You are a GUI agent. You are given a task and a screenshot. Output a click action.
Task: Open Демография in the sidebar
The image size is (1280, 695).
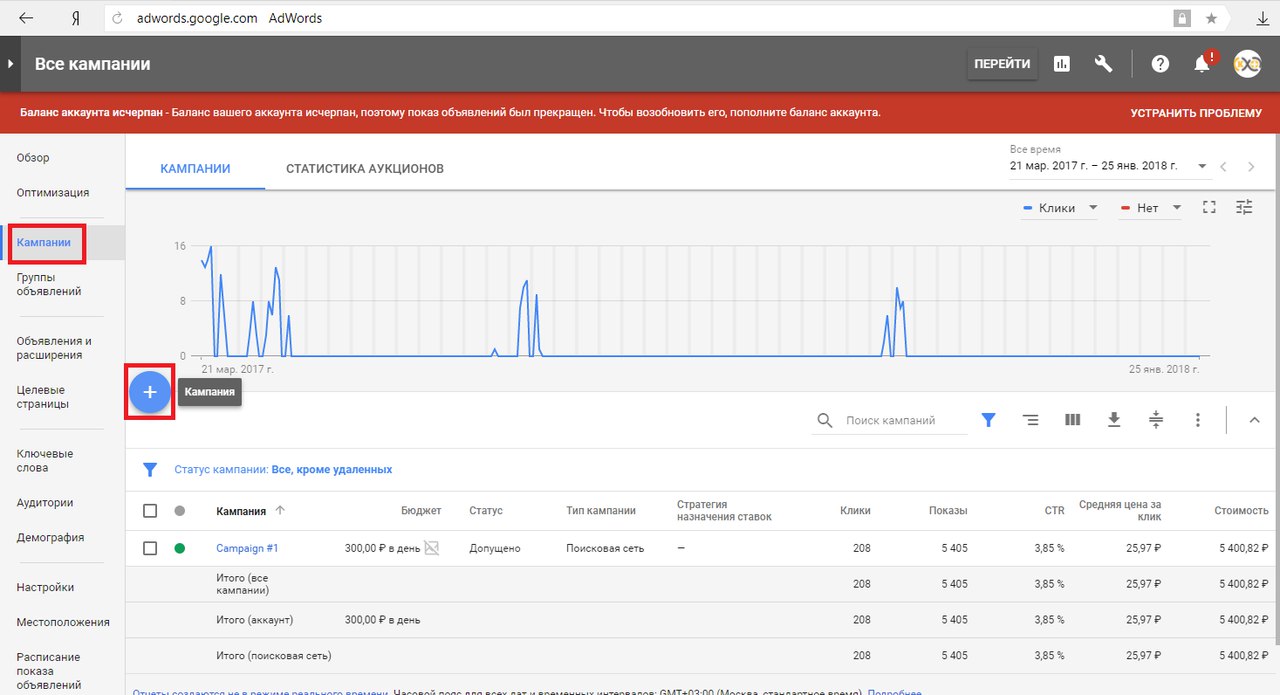pyautogui.click(x=49, y=538)
